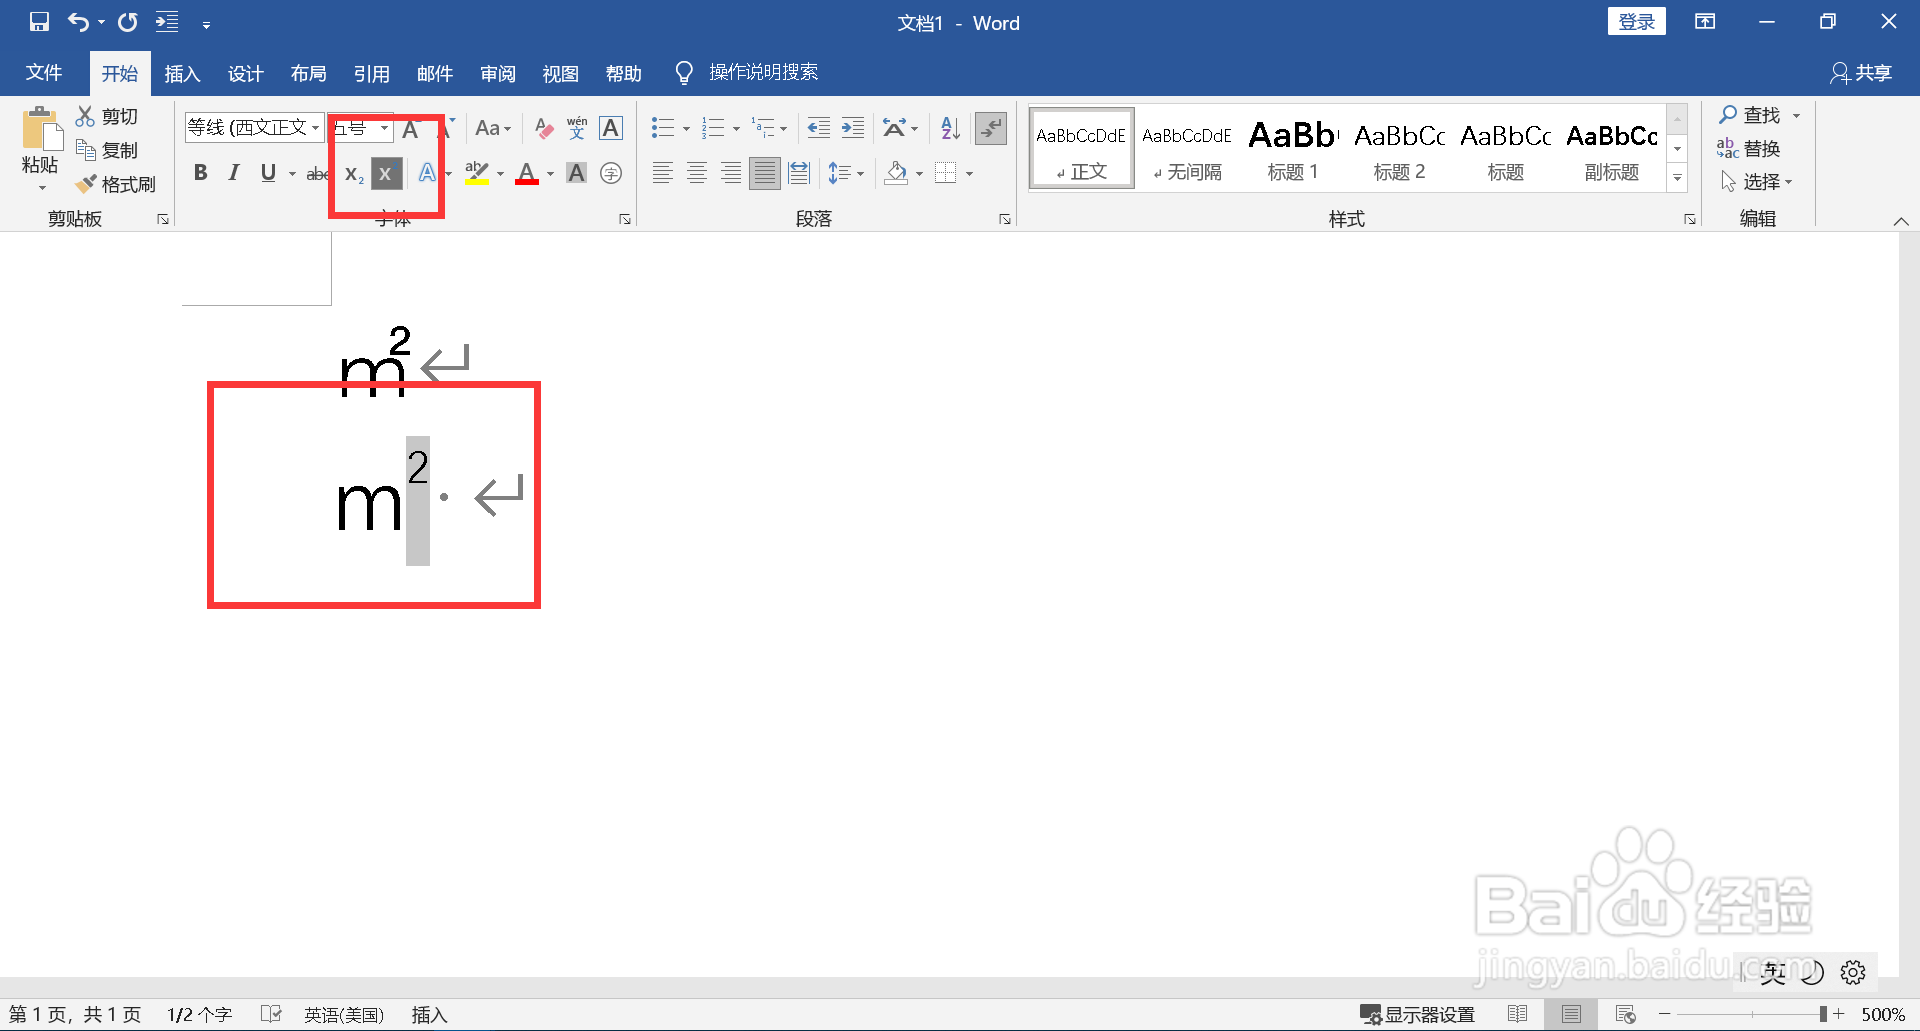Toggle subscript formatting

[x=353, y=174]
